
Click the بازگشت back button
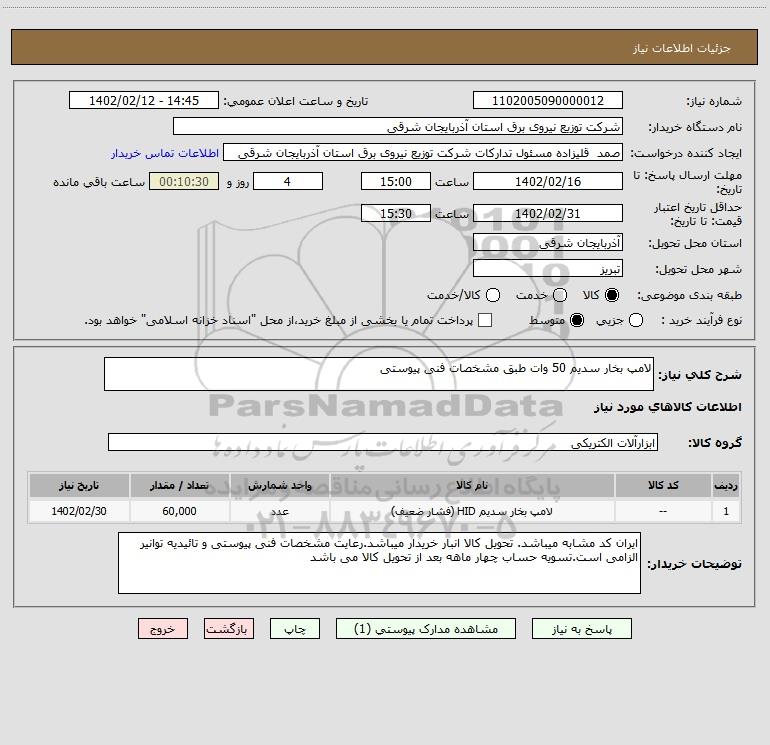pyautogui.click(x=229, y=629)
